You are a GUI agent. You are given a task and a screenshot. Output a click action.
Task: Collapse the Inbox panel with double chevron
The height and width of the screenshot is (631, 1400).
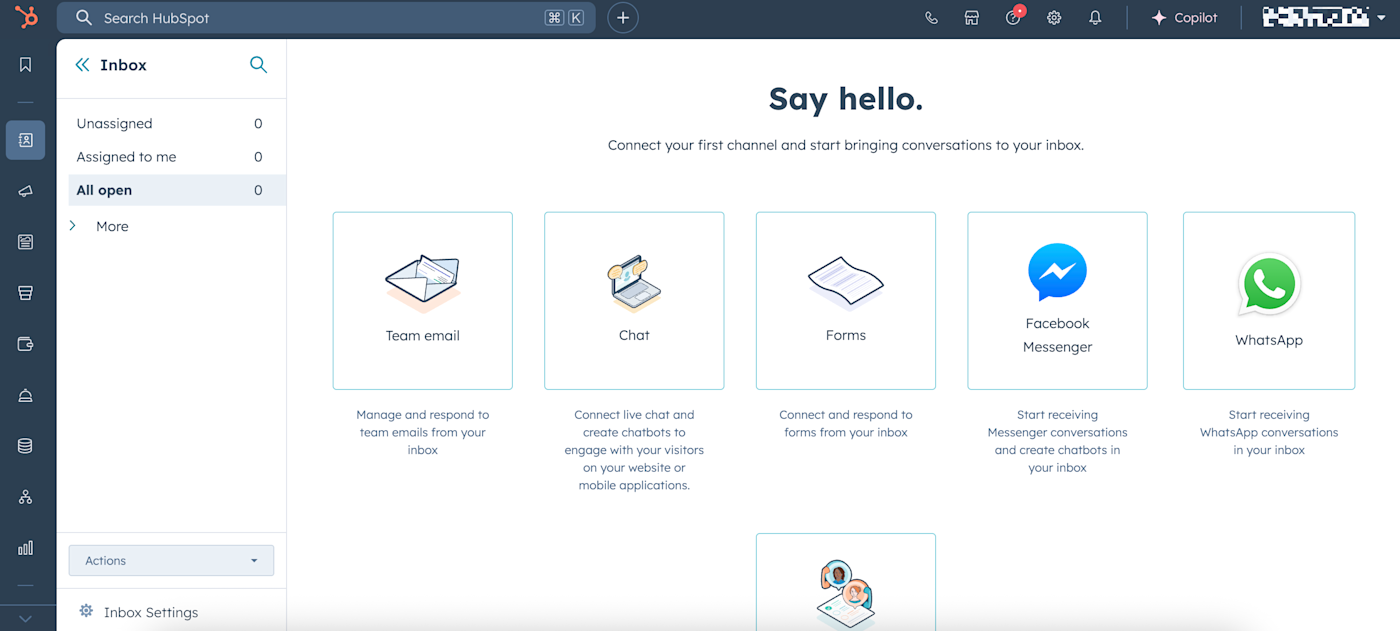[83, 65]
